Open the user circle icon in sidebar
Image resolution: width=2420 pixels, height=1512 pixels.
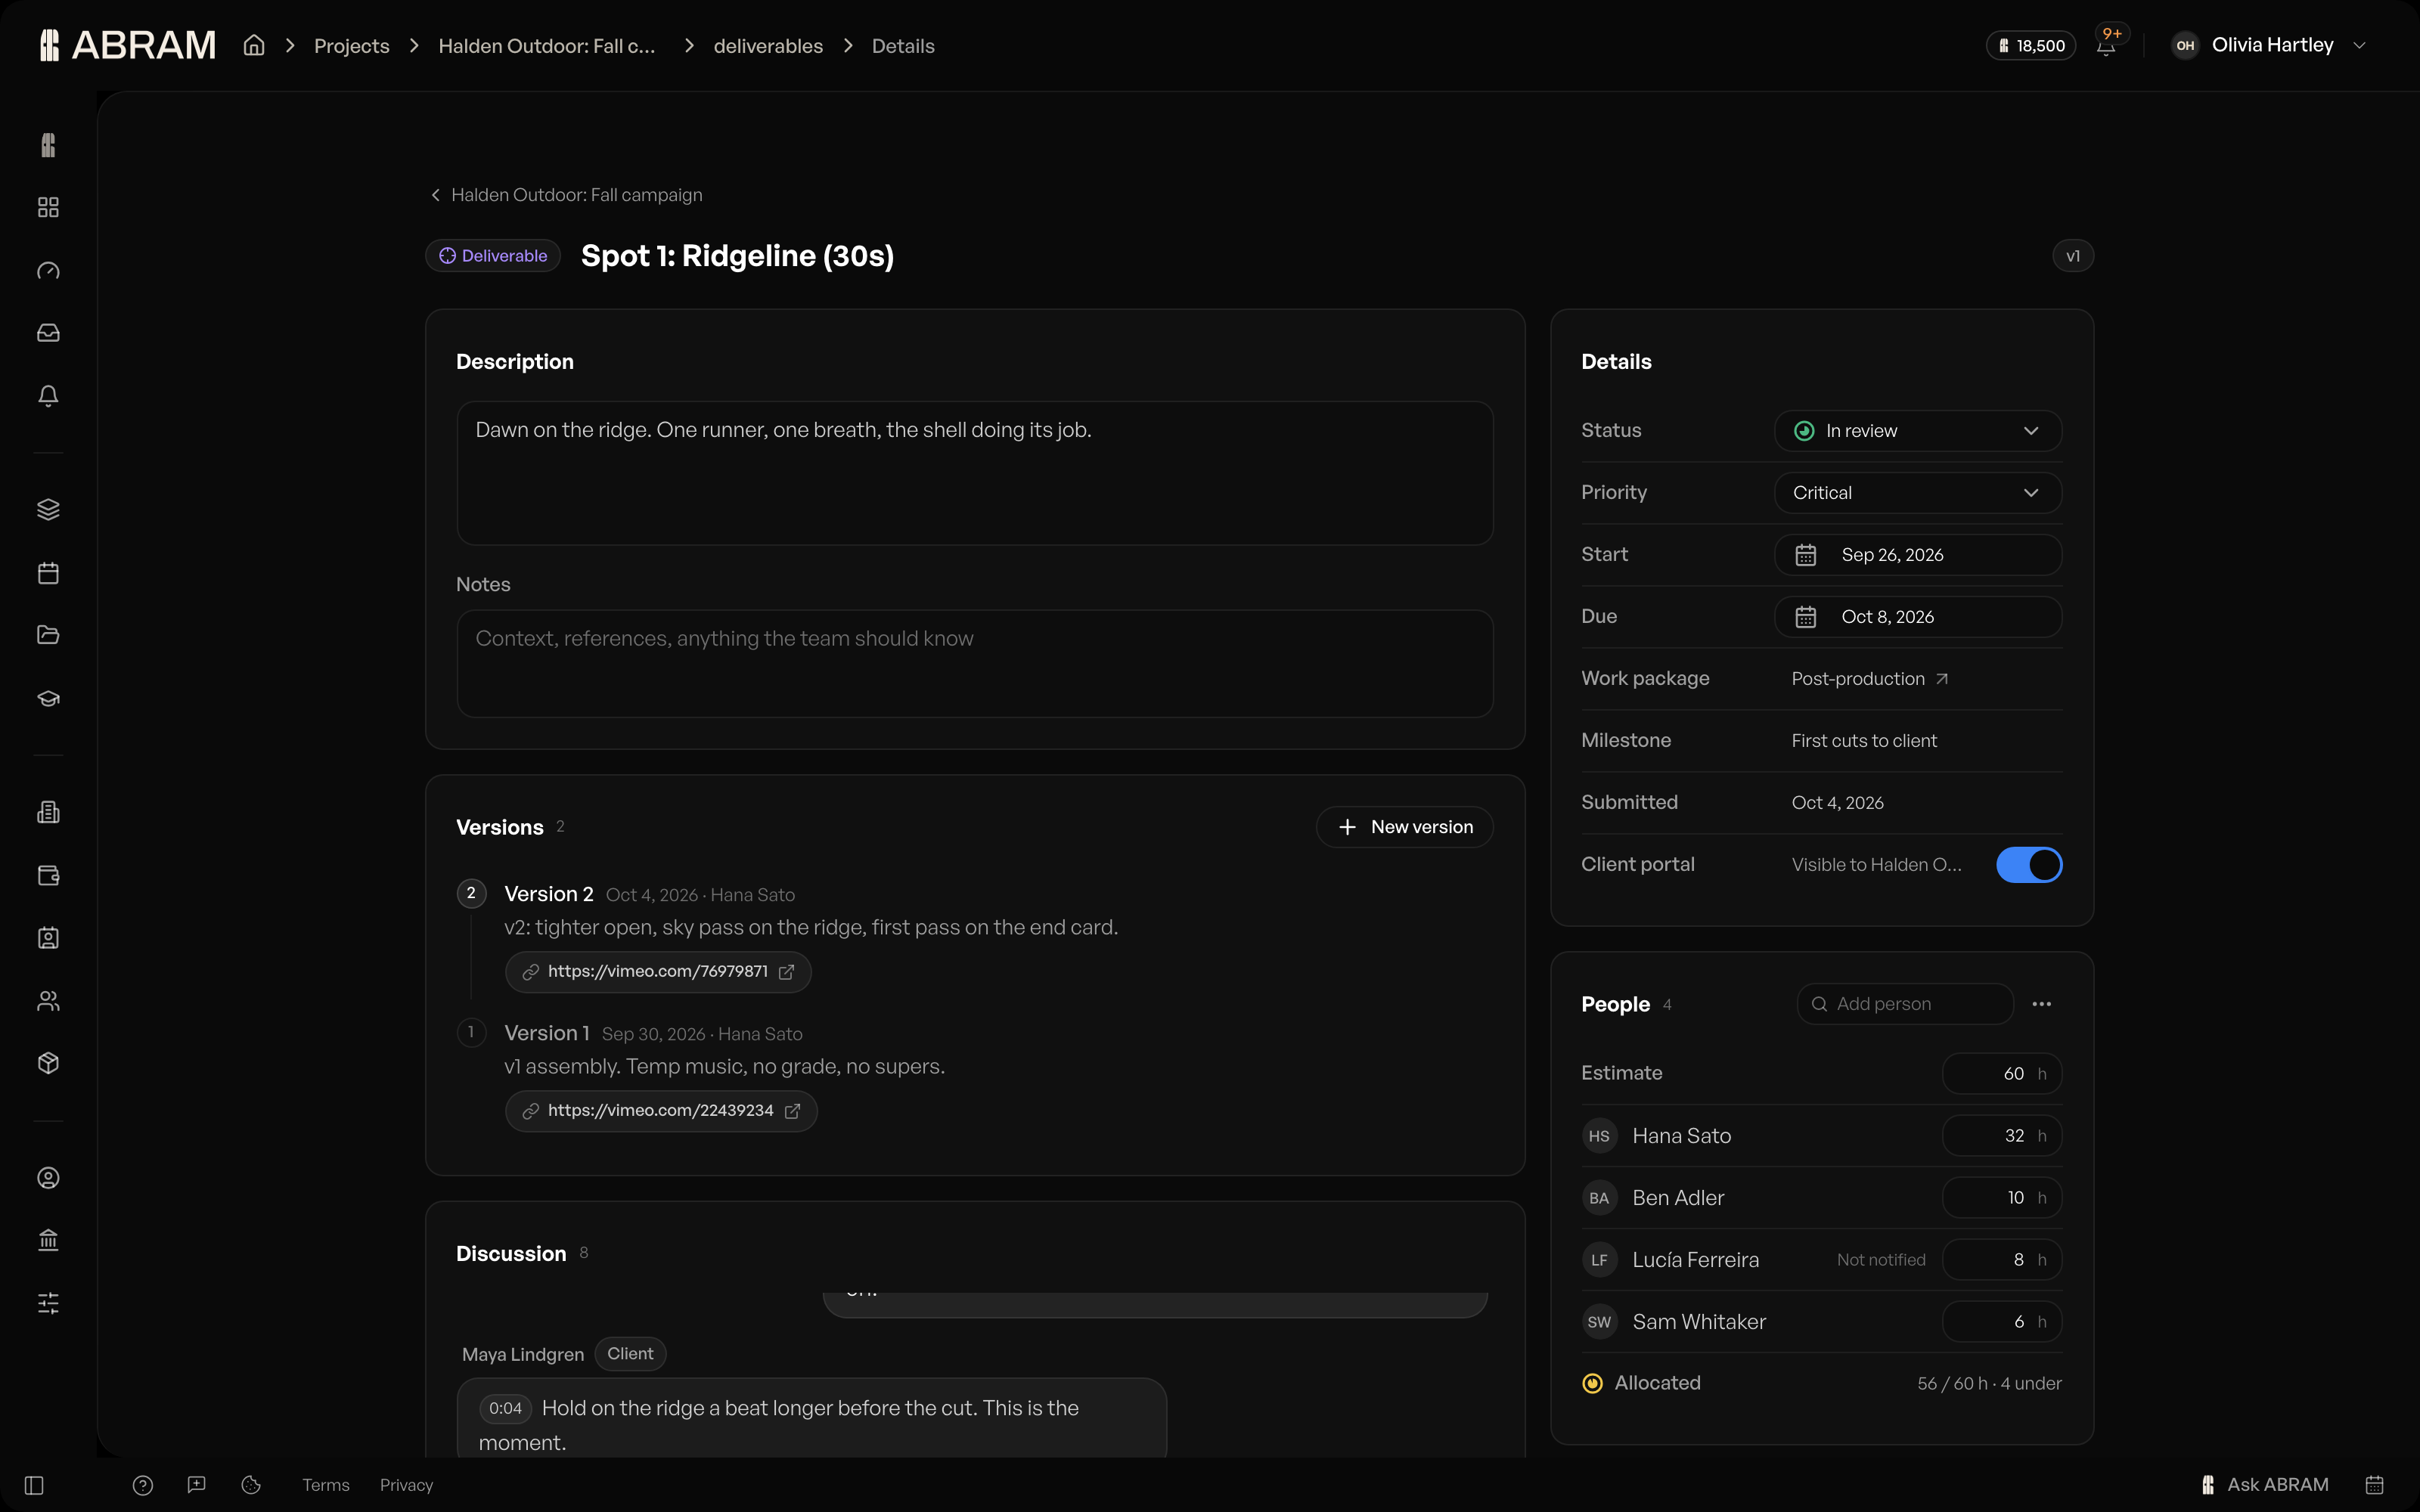[x=48, y=1178]
